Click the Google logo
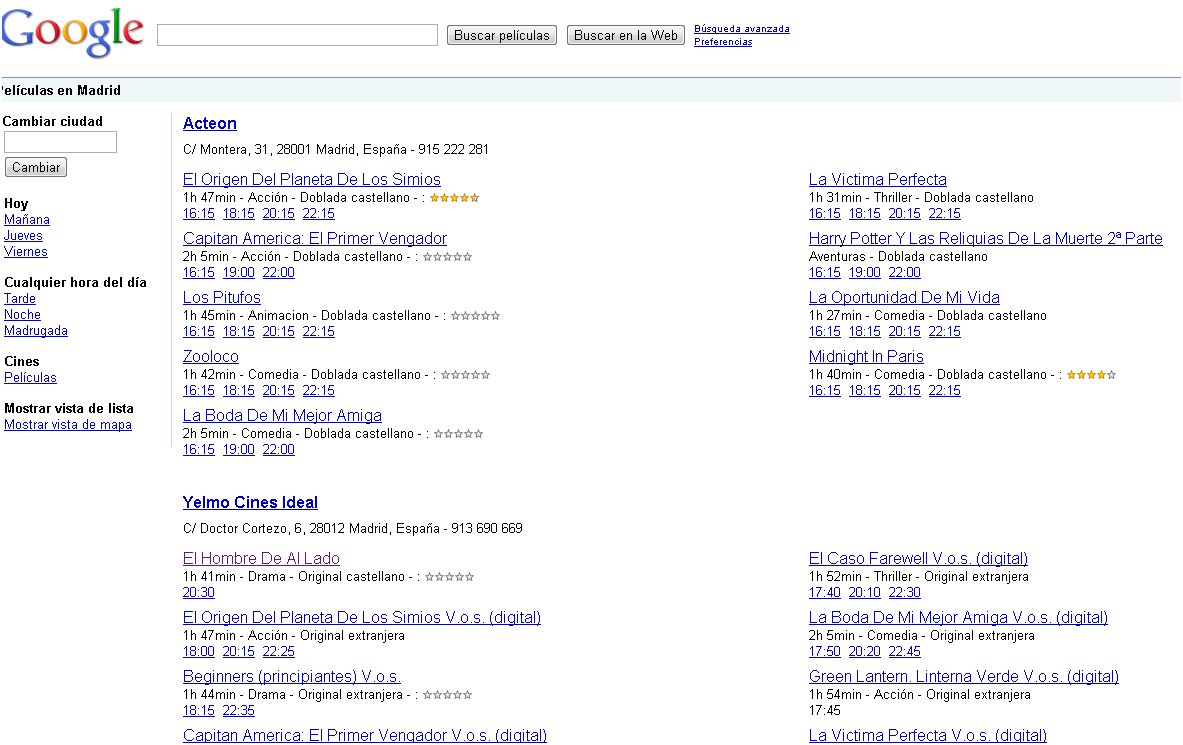The height and width of the screenshot is (745, 1183). [72, 32]
